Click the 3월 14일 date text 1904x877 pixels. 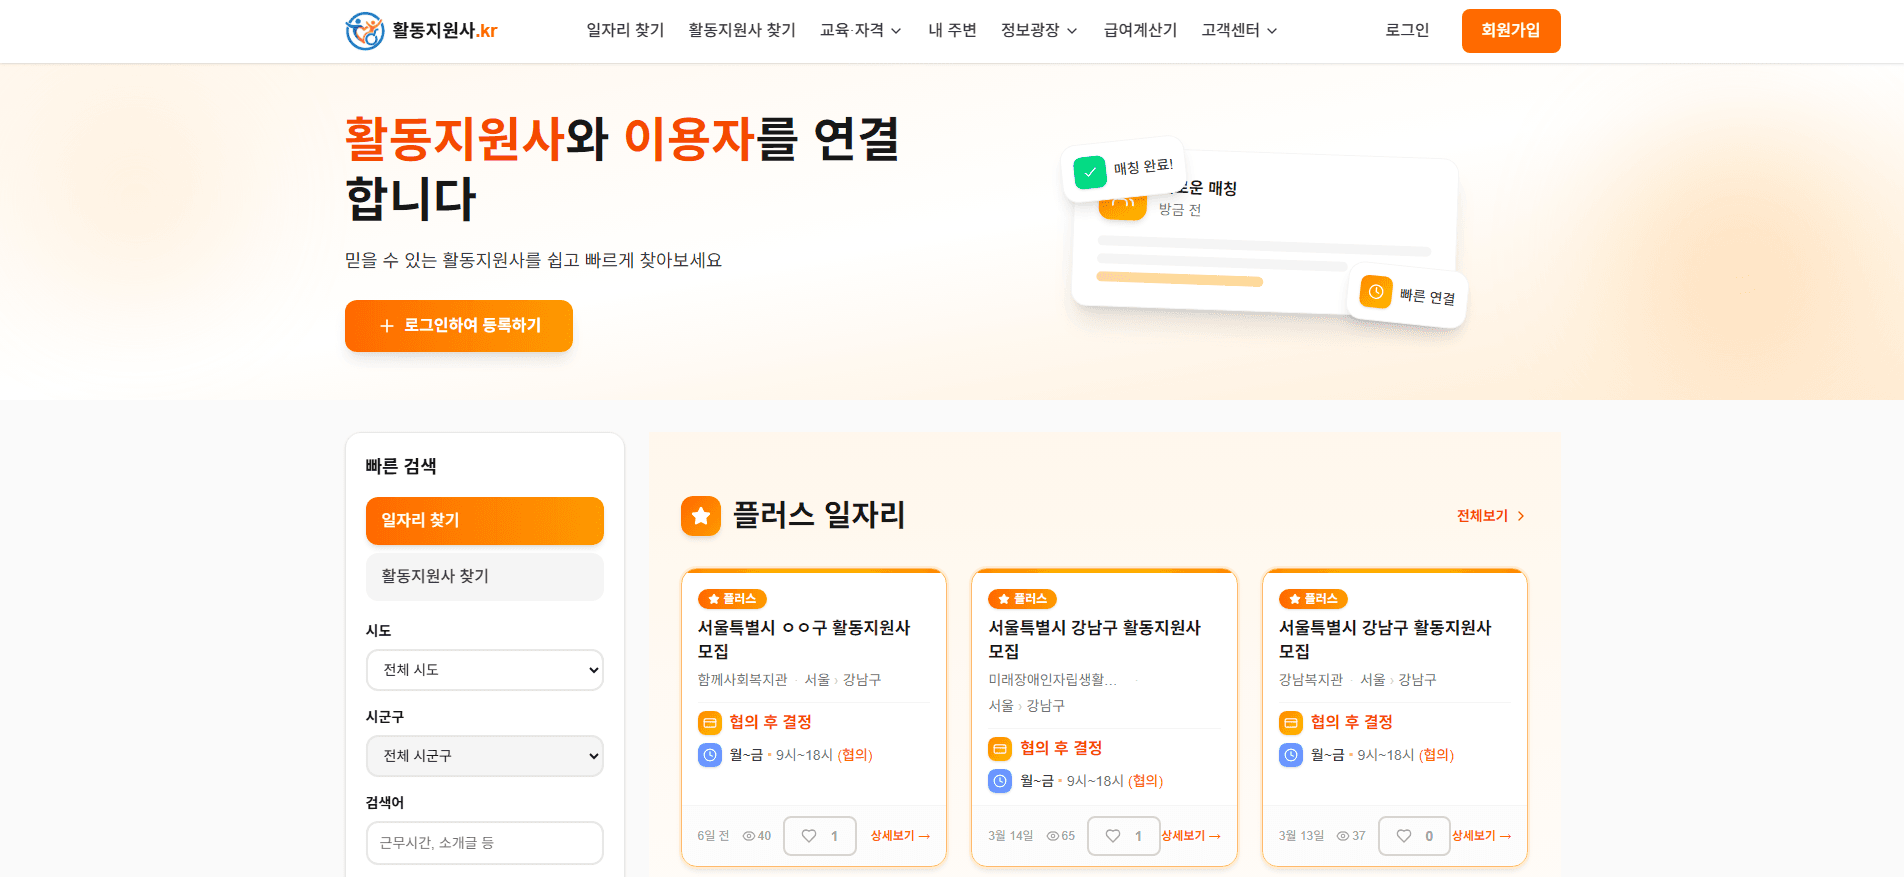pyautogui.click(x=1010, y=836)
